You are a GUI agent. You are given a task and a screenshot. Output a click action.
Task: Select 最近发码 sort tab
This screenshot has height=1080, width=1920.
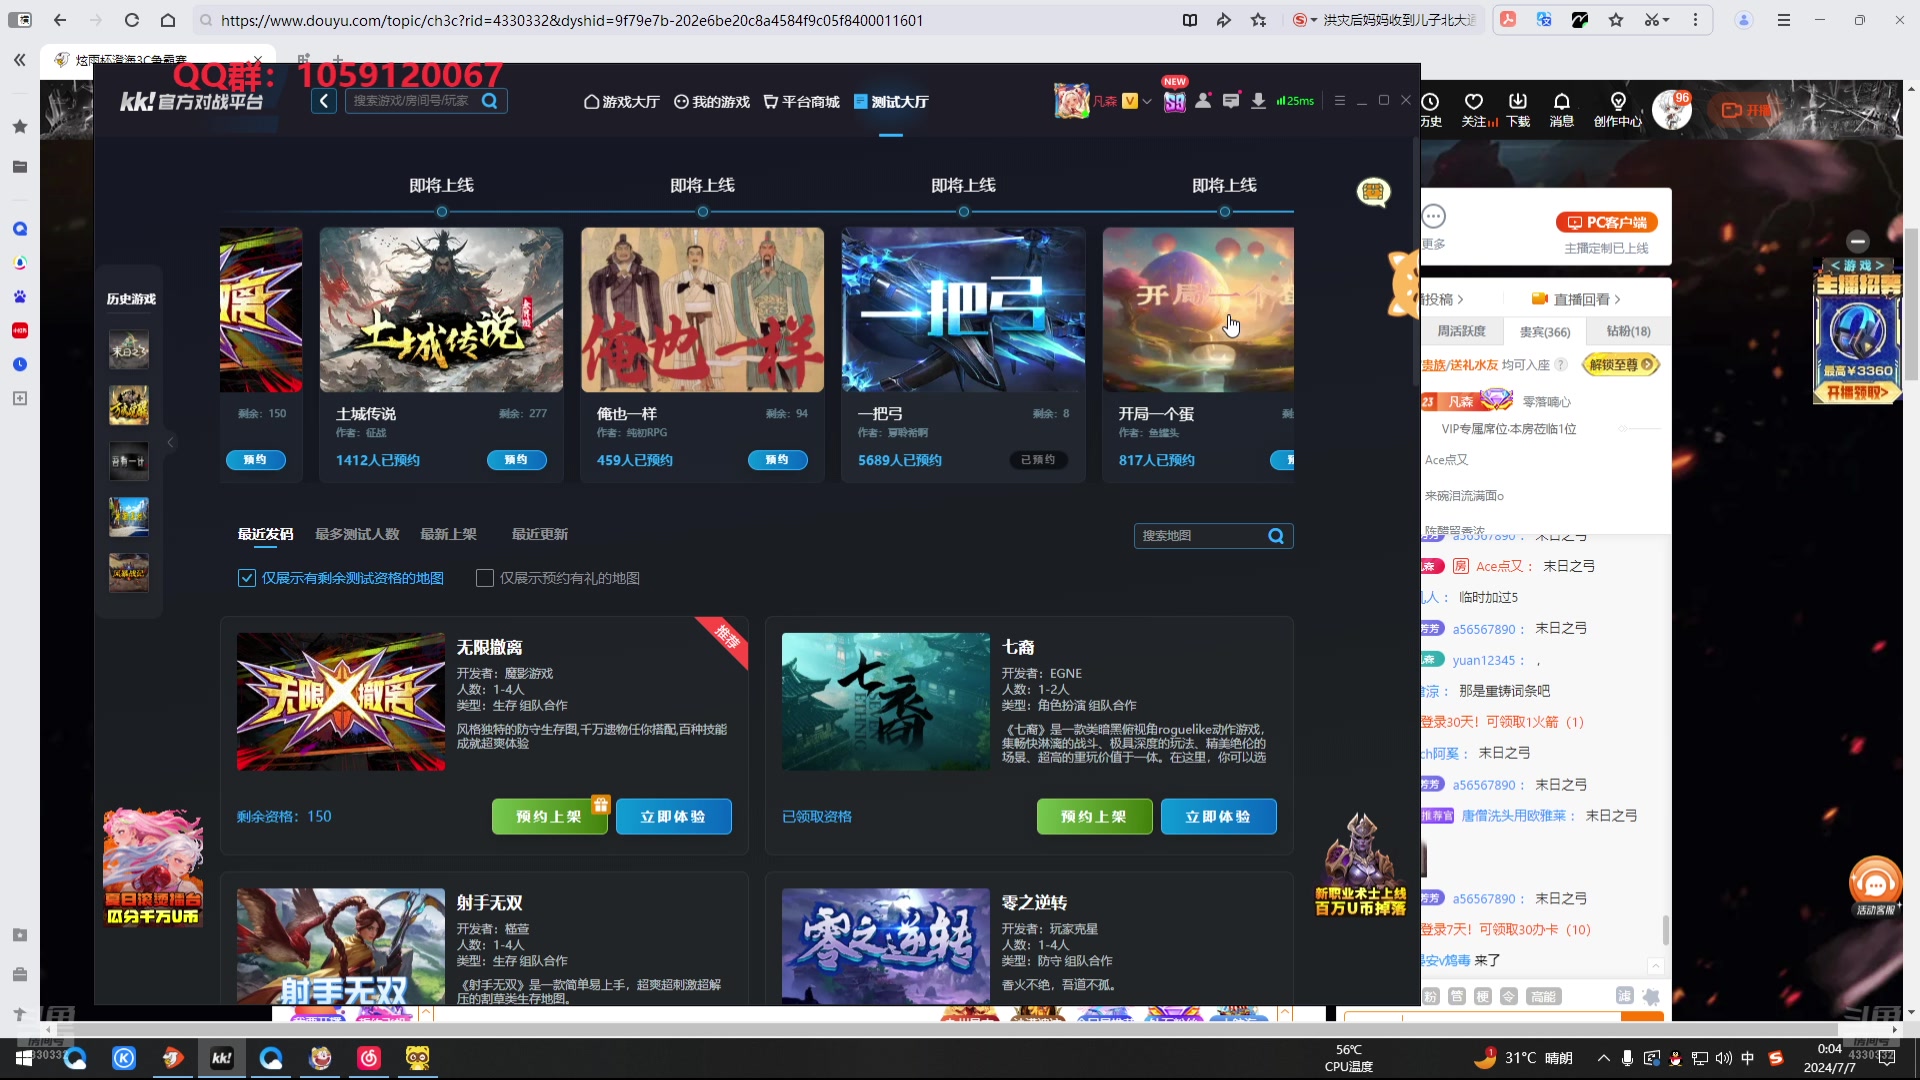[265, 534]
